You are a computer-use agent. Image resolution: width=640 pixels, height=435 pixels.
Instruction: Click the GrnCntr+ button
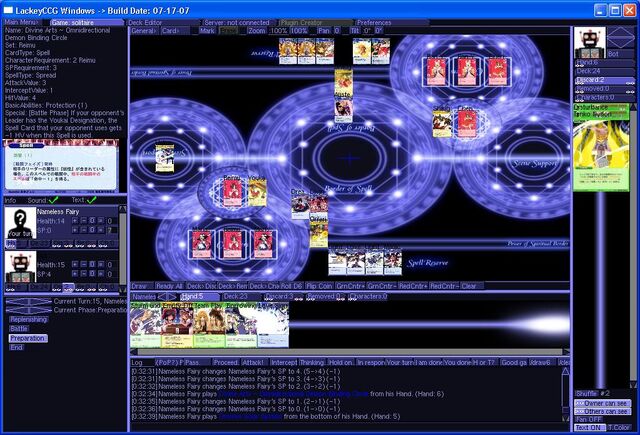point(349,286)
